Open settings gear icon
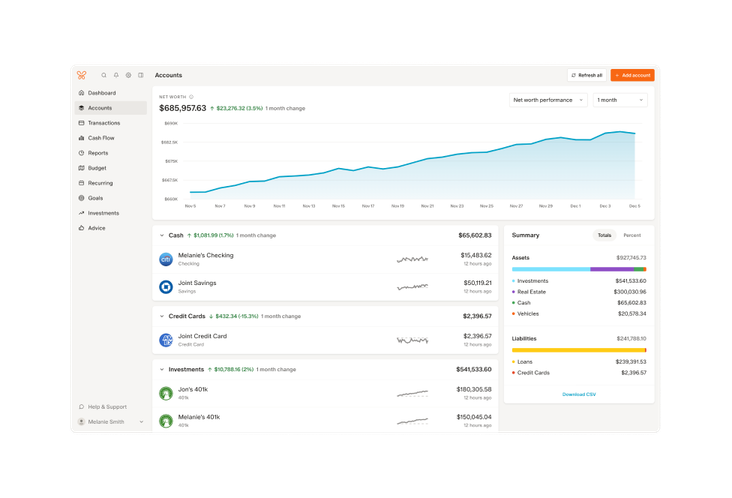The image size is (732, 498). click(128, 75)
